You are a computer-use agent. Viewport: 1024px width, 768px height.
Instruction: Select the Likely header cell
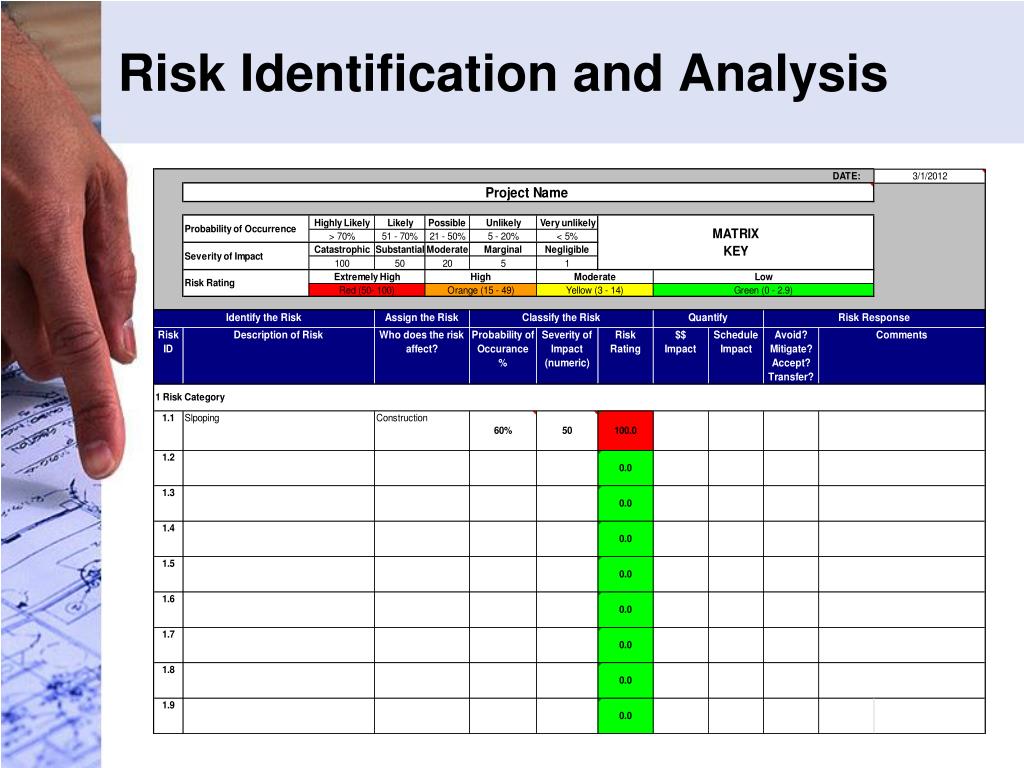coord(400,223)
